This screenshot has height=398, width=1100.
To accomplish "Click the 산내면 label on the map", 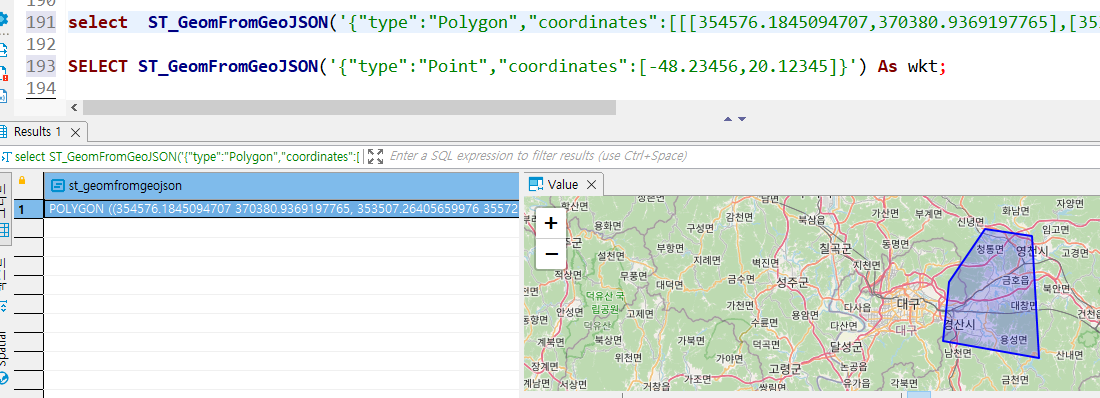I will pyautogui.click(x=1070, y=354).
